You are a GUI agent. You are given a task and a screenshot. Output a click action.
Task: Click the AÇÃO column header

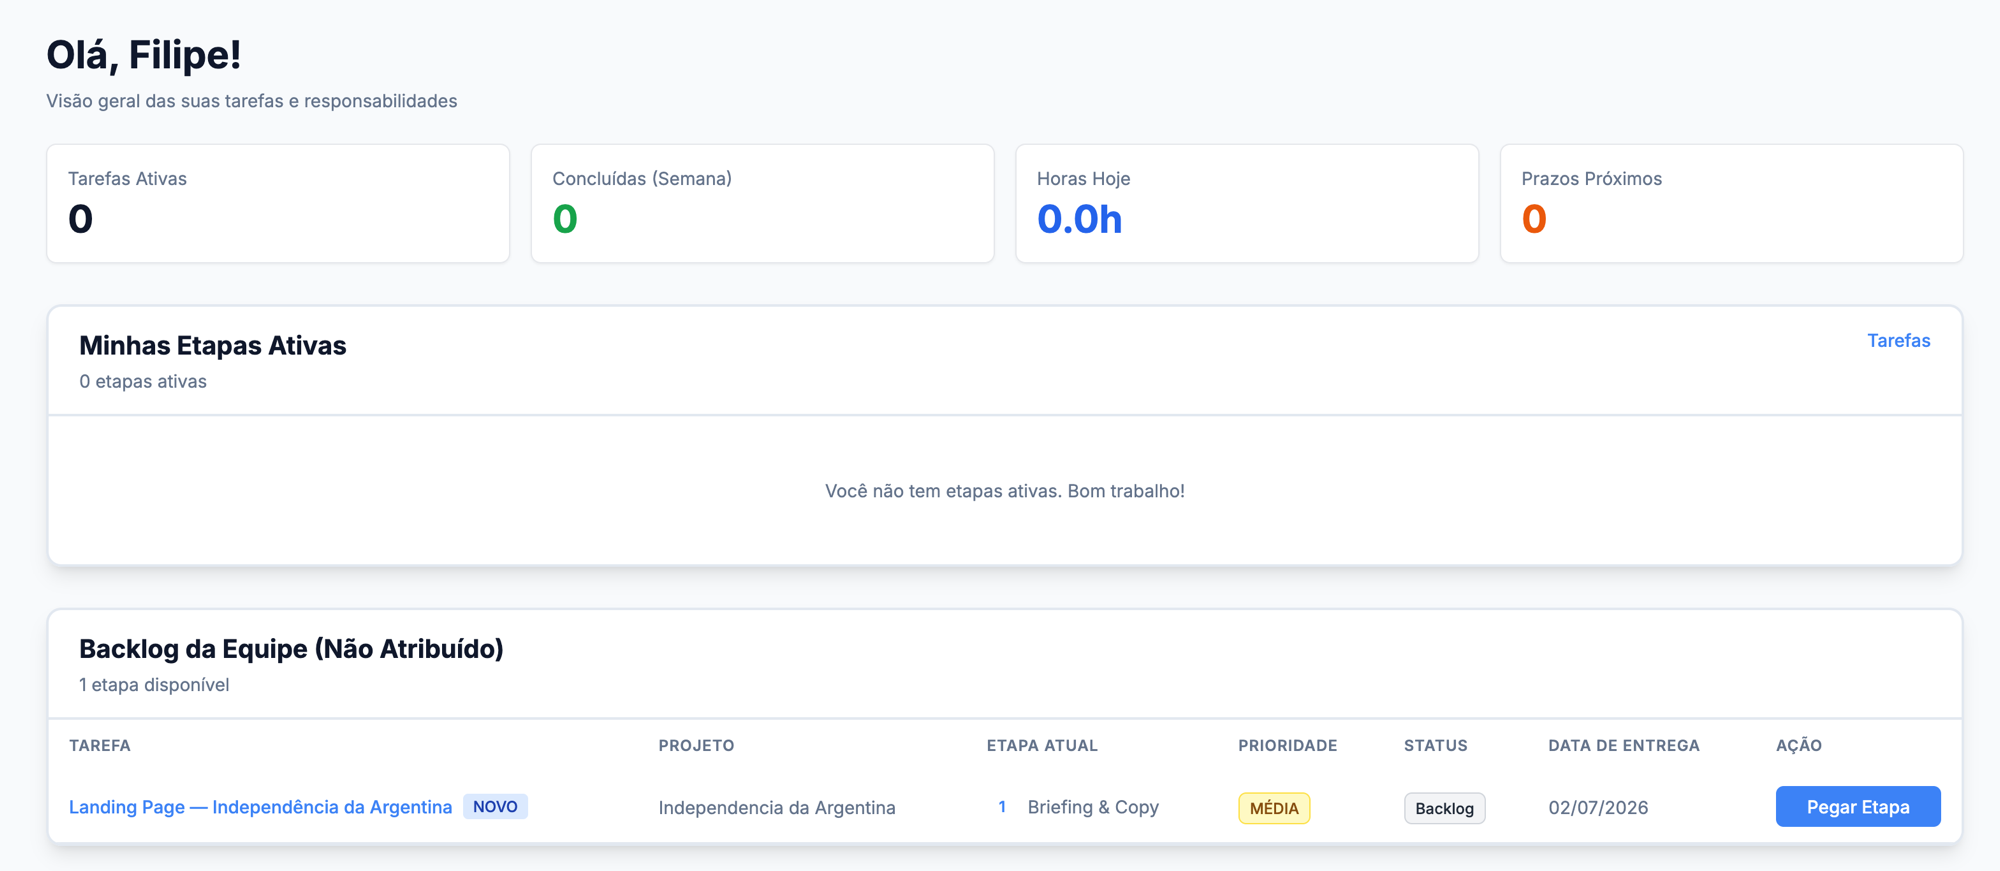point(1799,746)
